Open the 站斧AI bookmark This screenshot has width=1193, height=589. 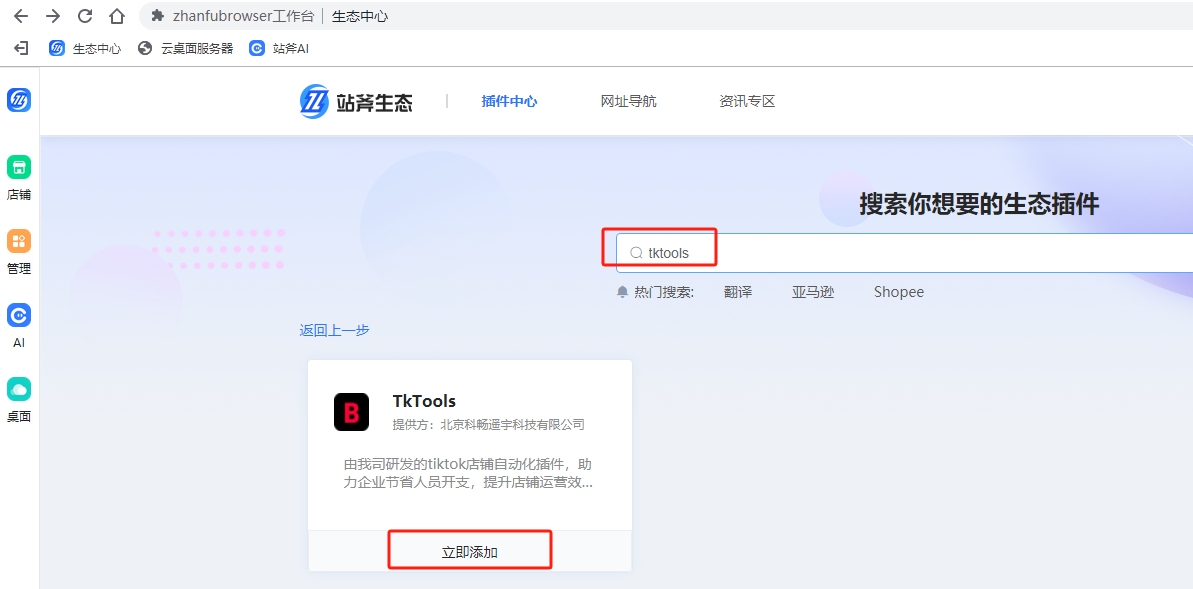pos(278,49)
